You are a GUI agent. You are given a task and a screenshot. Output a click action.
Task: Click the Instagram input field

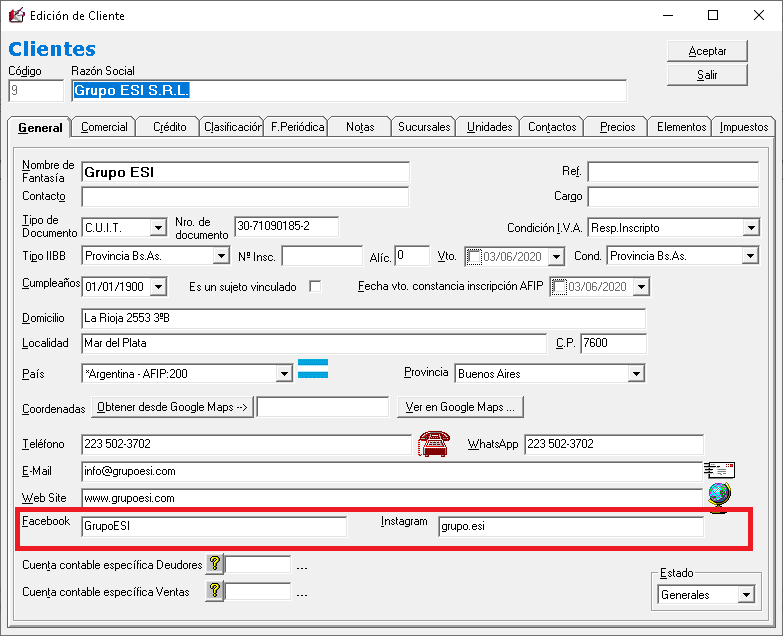570,527
